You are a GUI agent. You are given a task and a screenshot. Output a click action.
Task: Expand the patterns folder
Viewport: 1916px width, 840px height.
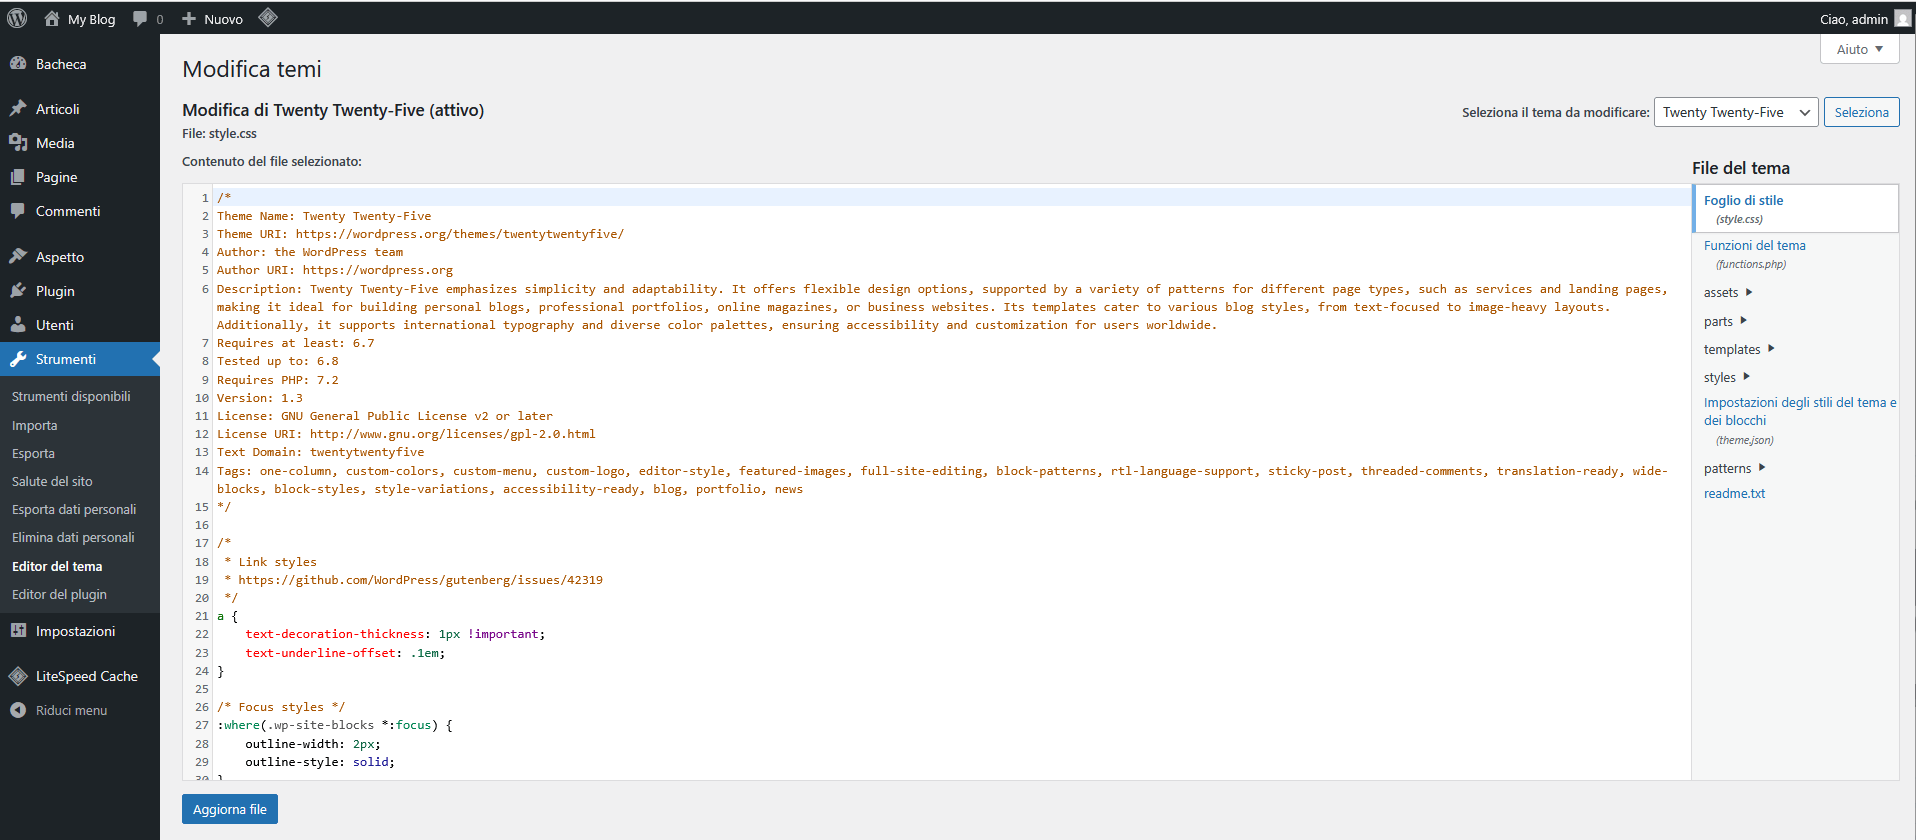[x=1762, y=468]
